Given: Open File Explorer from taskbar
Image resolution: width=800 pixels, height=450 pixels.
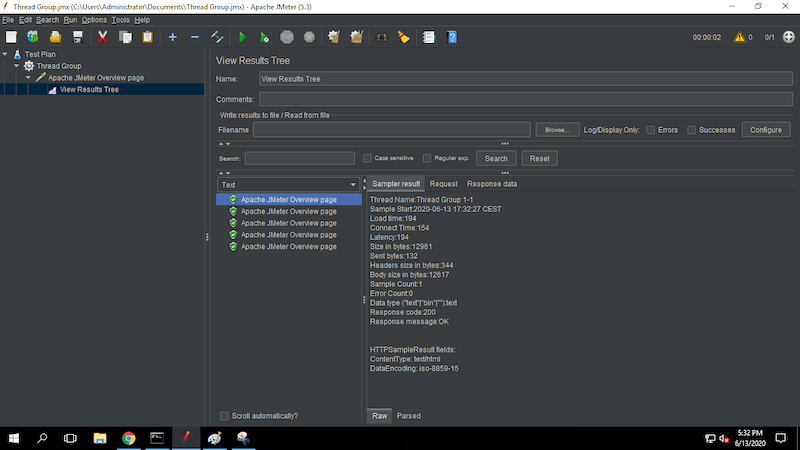Looking at the screenshot, I should coord(99,438).
